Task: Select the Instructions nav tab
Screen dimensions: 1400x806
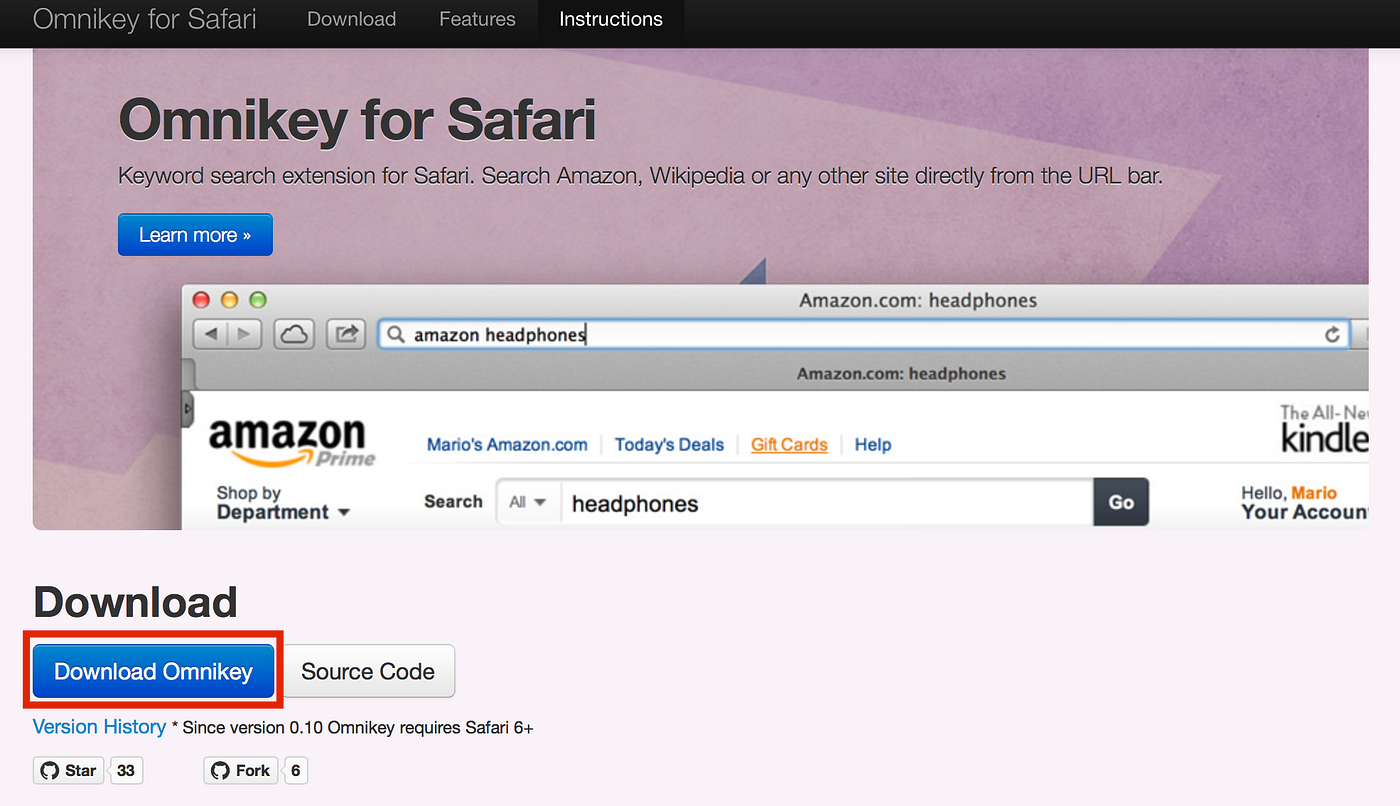Action: (610, 19)
